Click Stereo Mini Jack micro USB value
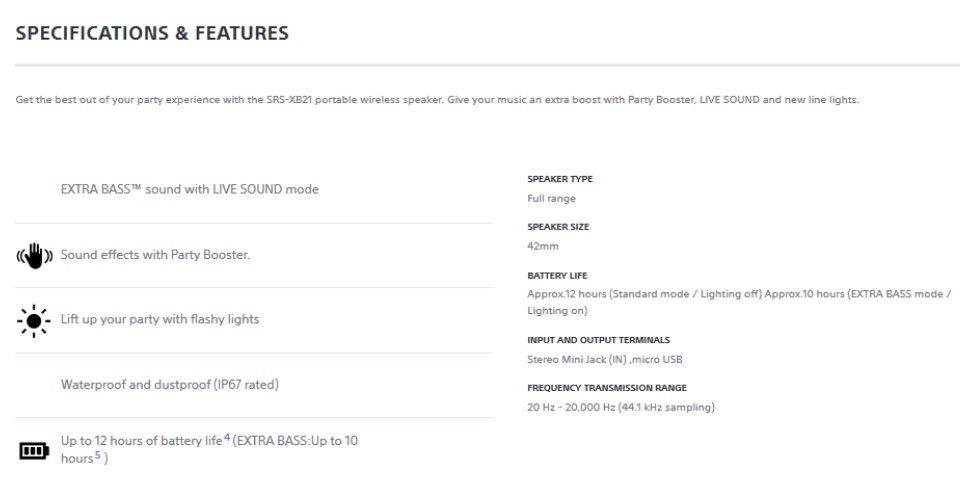 tap(605, 359)
